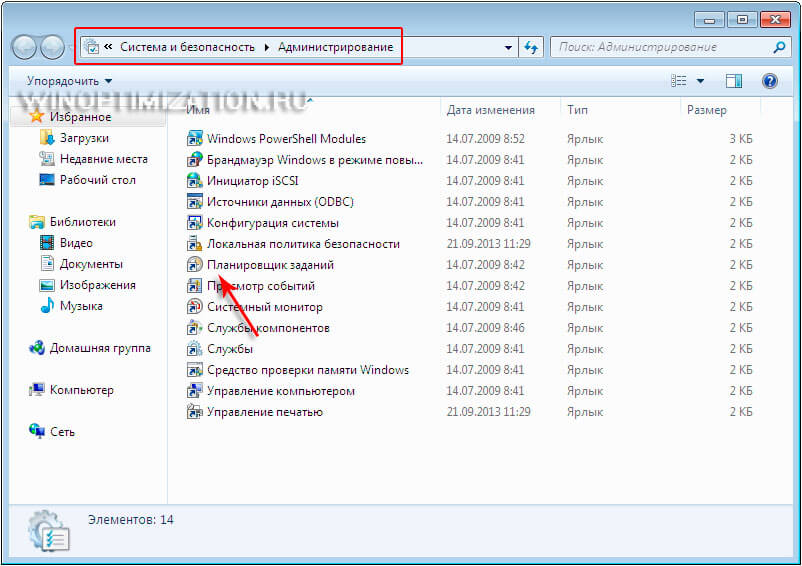Click the Службы компонентов icon
The image size is (802, 566).
click(194, 327)
